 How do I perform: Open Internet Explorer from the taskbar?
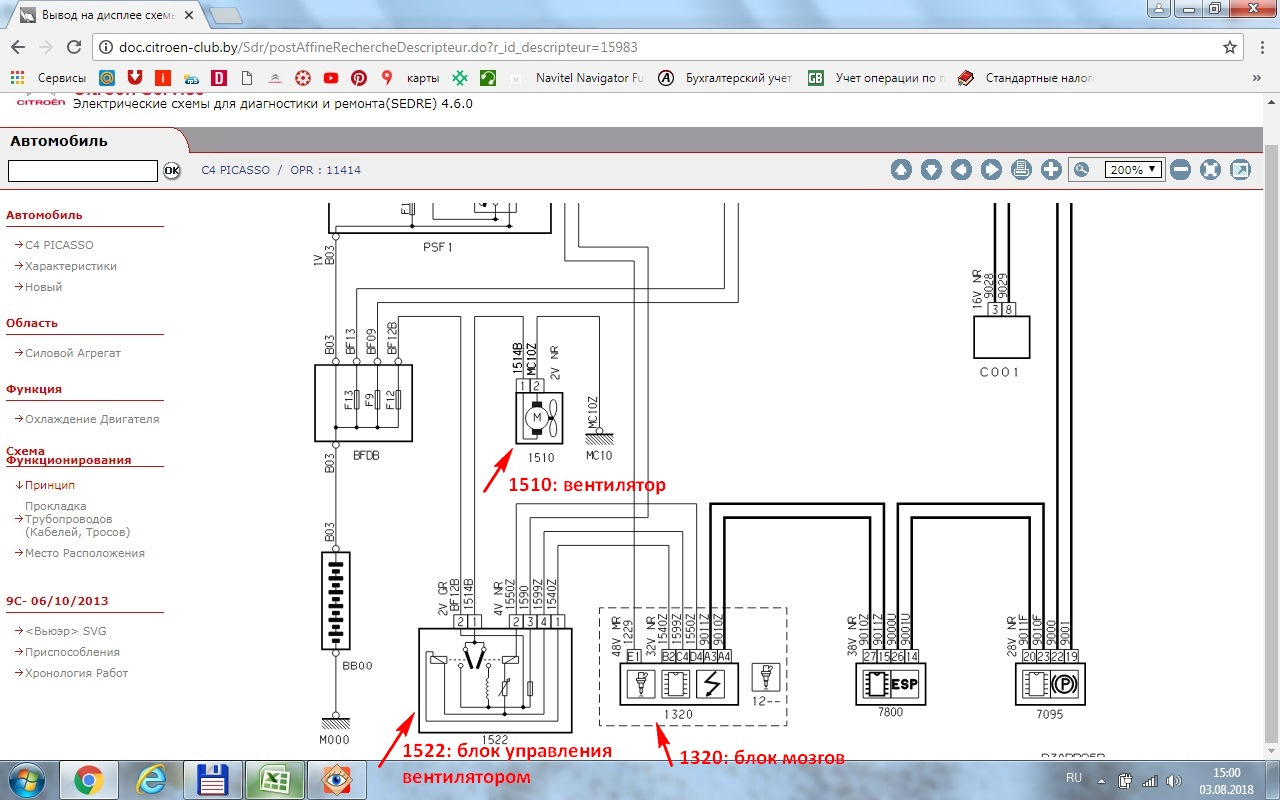(150, 780)
